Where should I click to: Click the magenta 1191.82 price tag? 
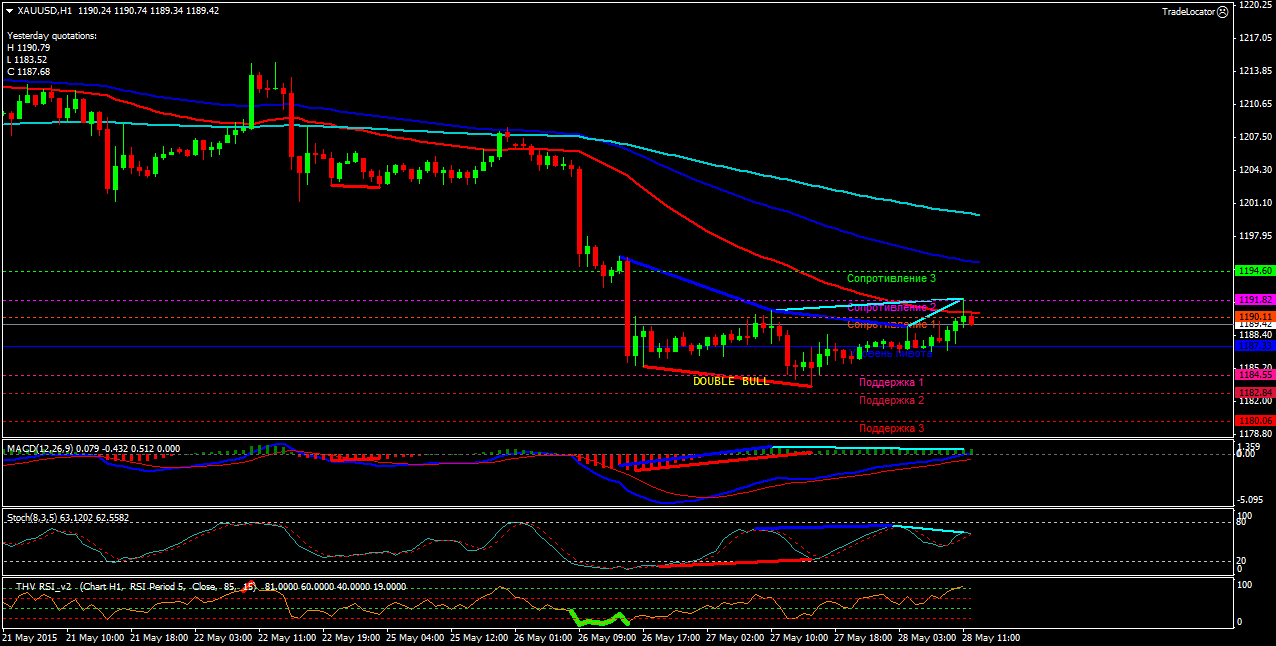pyautogui.click(x=1254, y=300)
